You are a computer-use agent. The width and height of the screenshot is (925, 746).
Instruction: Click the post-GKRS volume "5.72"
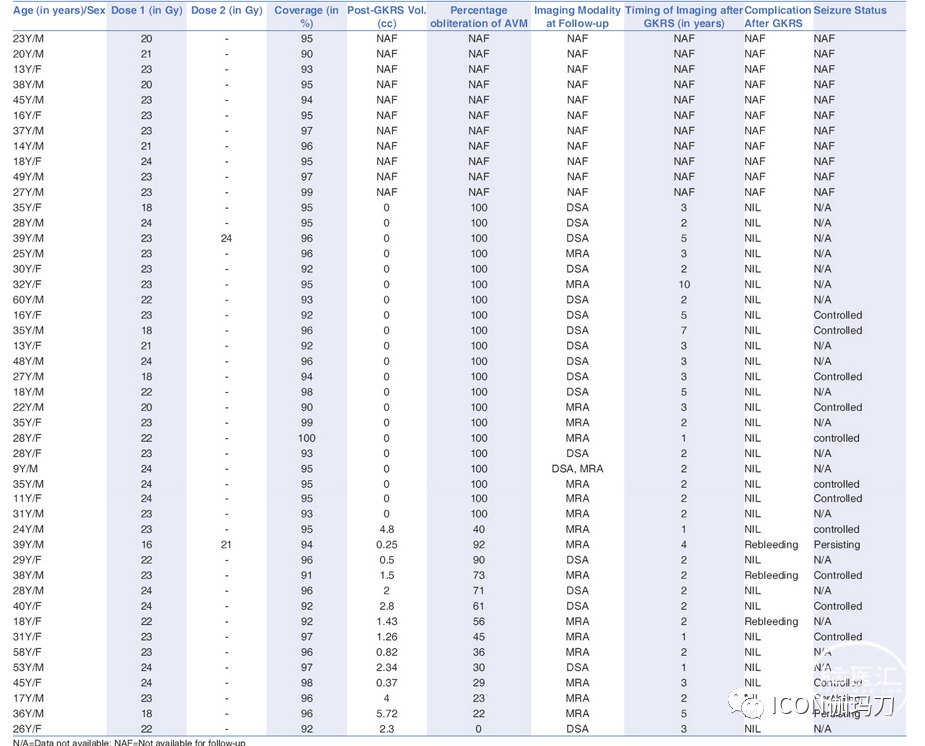click(x=386, y=714)
